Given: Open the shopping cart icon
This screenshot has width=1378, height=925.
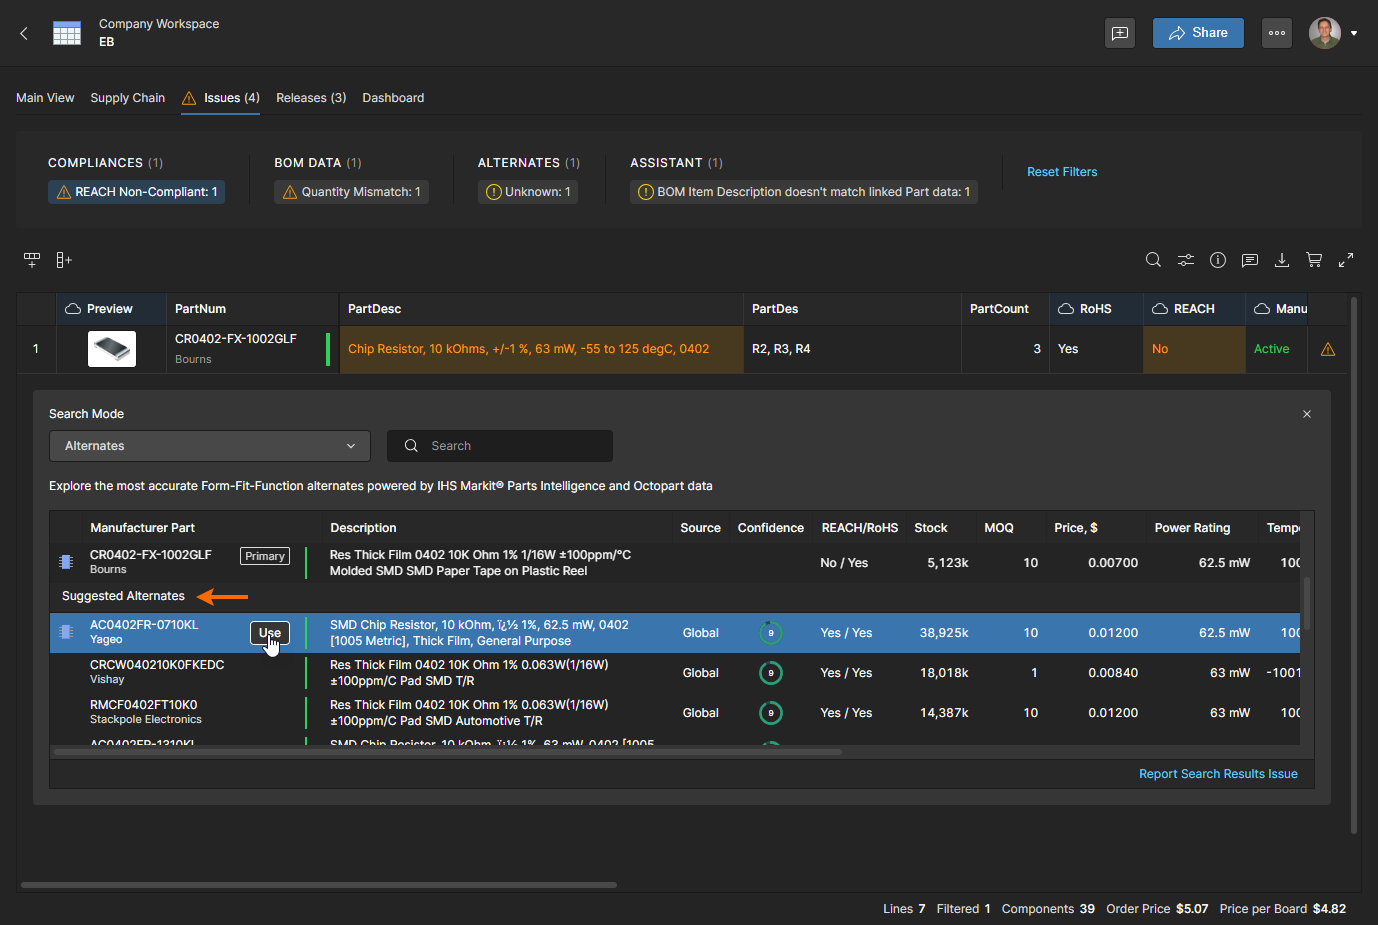Looking at the screenshot, I should [1314, 260].
